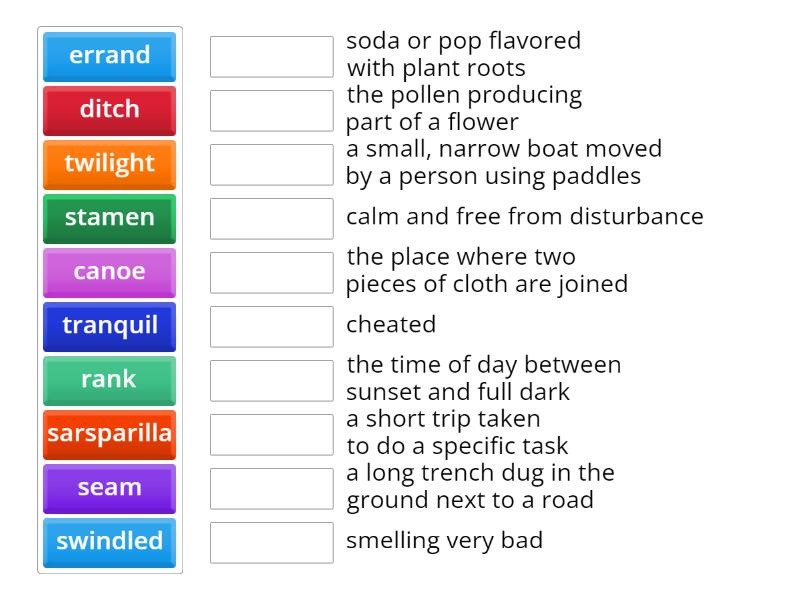Choose the box for 'calm and free from disturbance'
The width and height of the screenshot is (800, 600).
point(271,219)
